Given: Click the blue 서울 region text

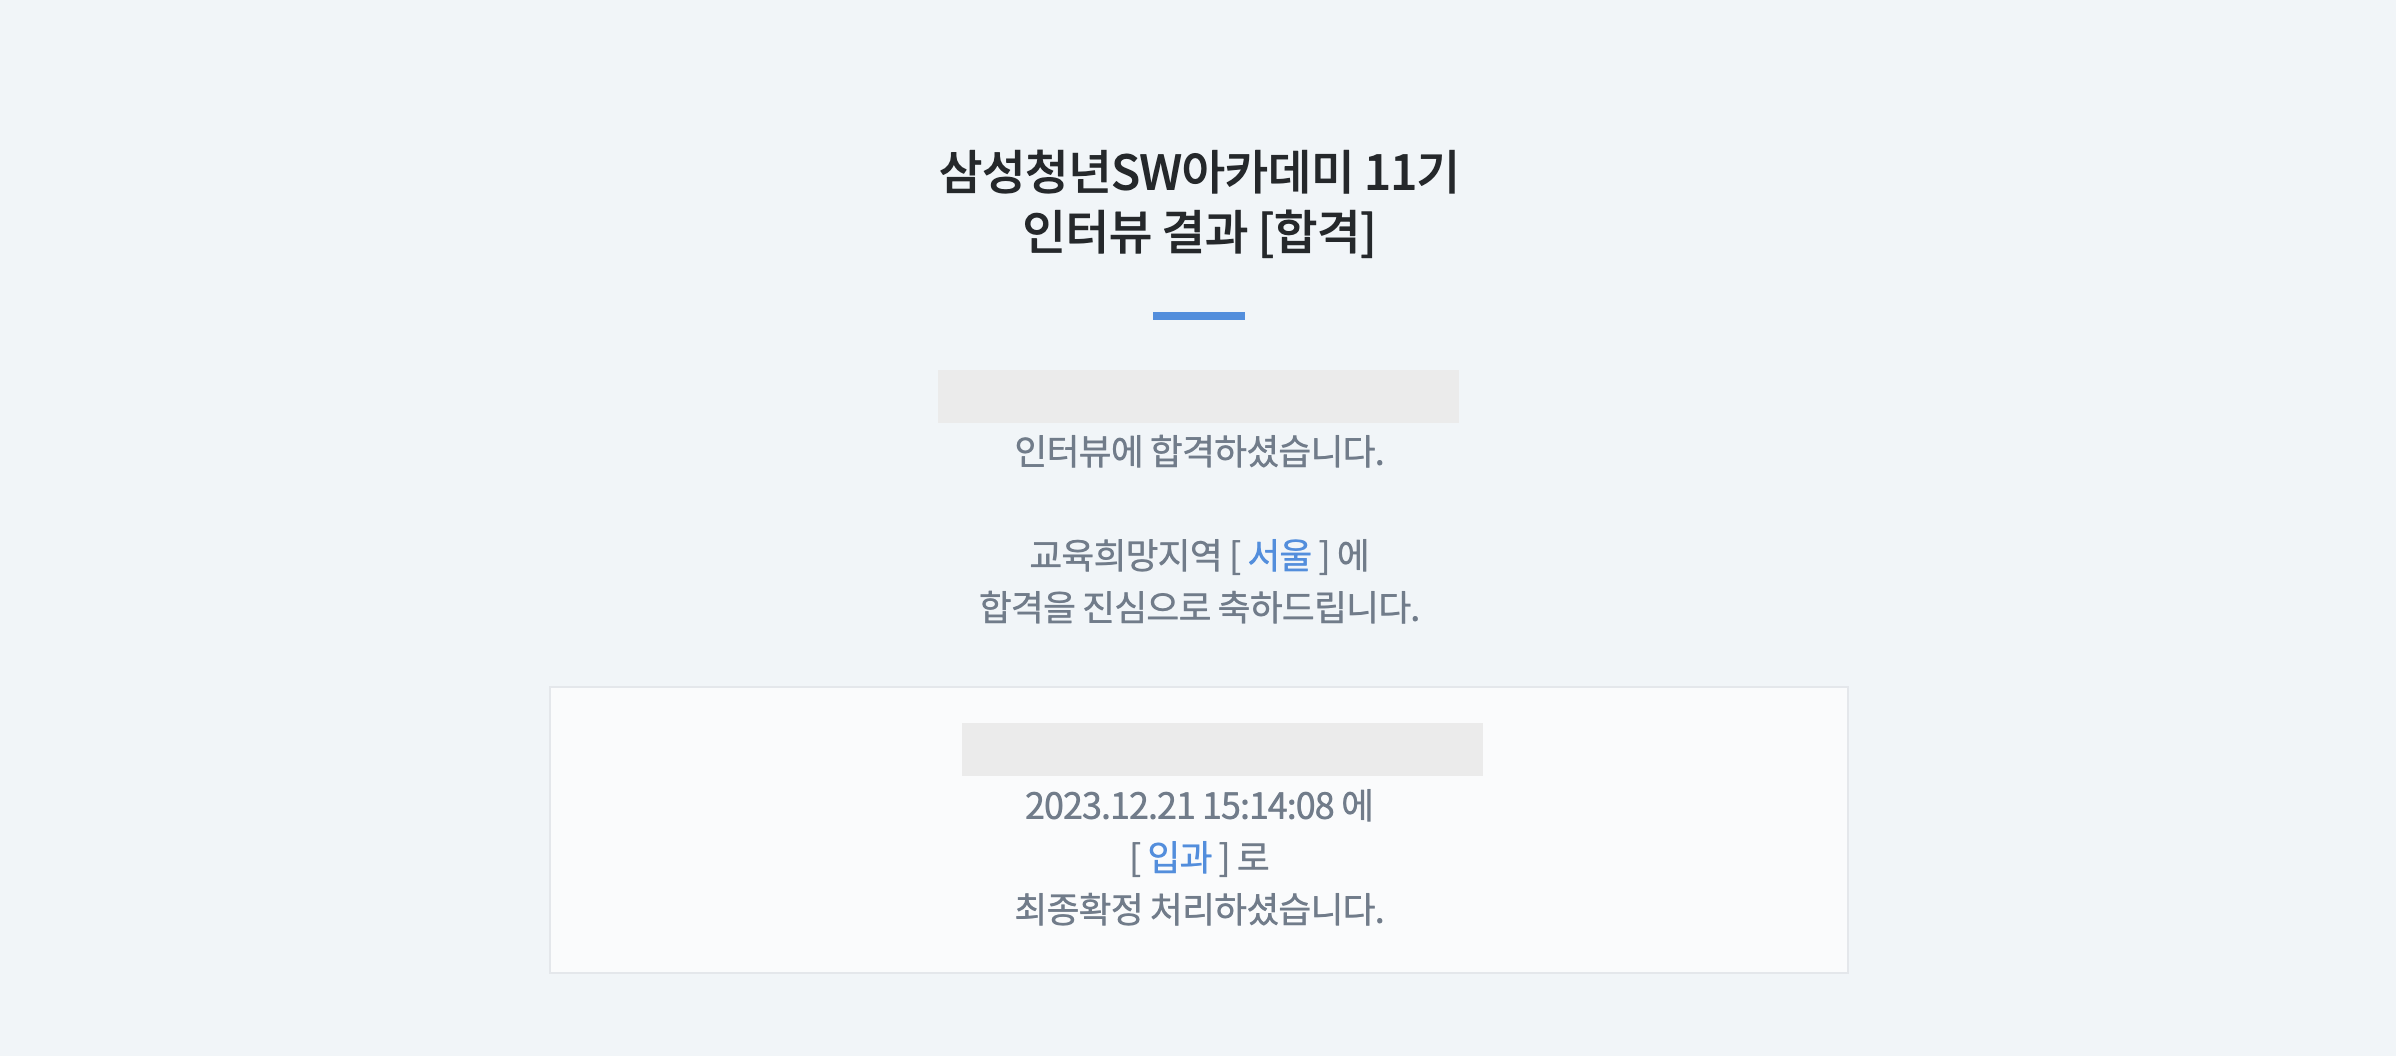Looking at the screenshot, I should tap(1279, 555).
